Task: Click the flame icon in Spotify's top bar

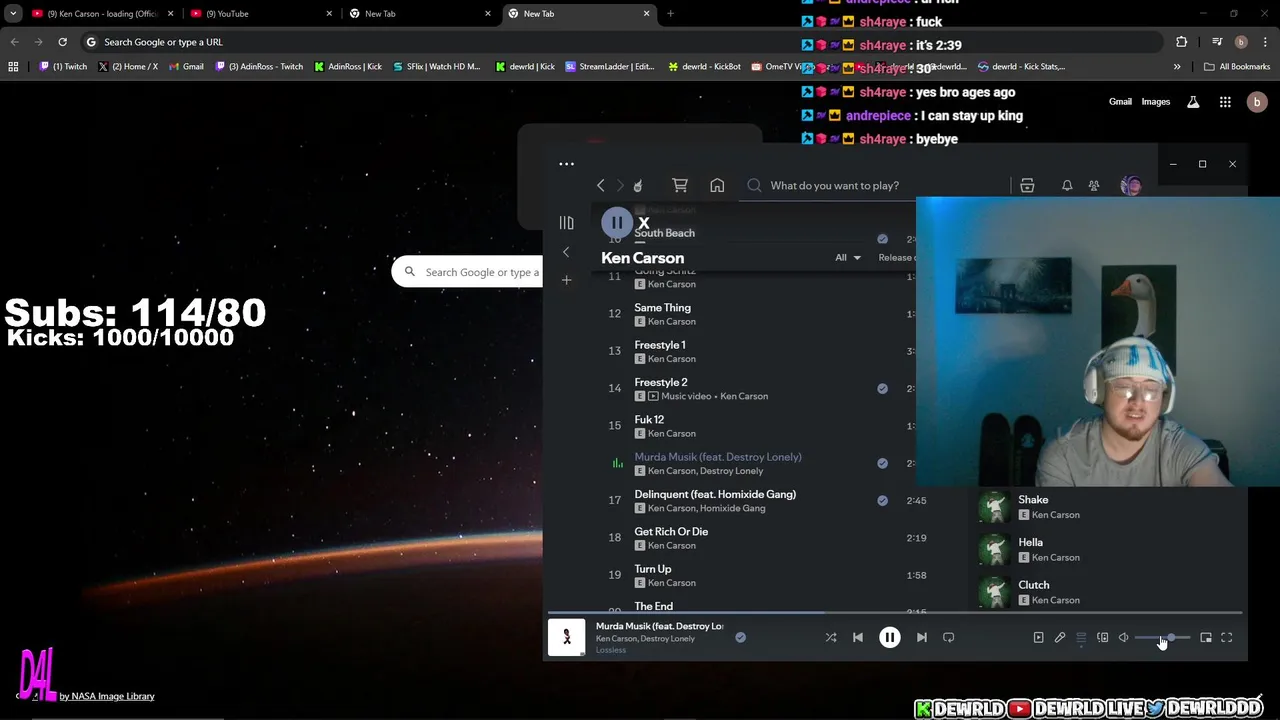Action: pyautogui.click(x=638, y=185)
